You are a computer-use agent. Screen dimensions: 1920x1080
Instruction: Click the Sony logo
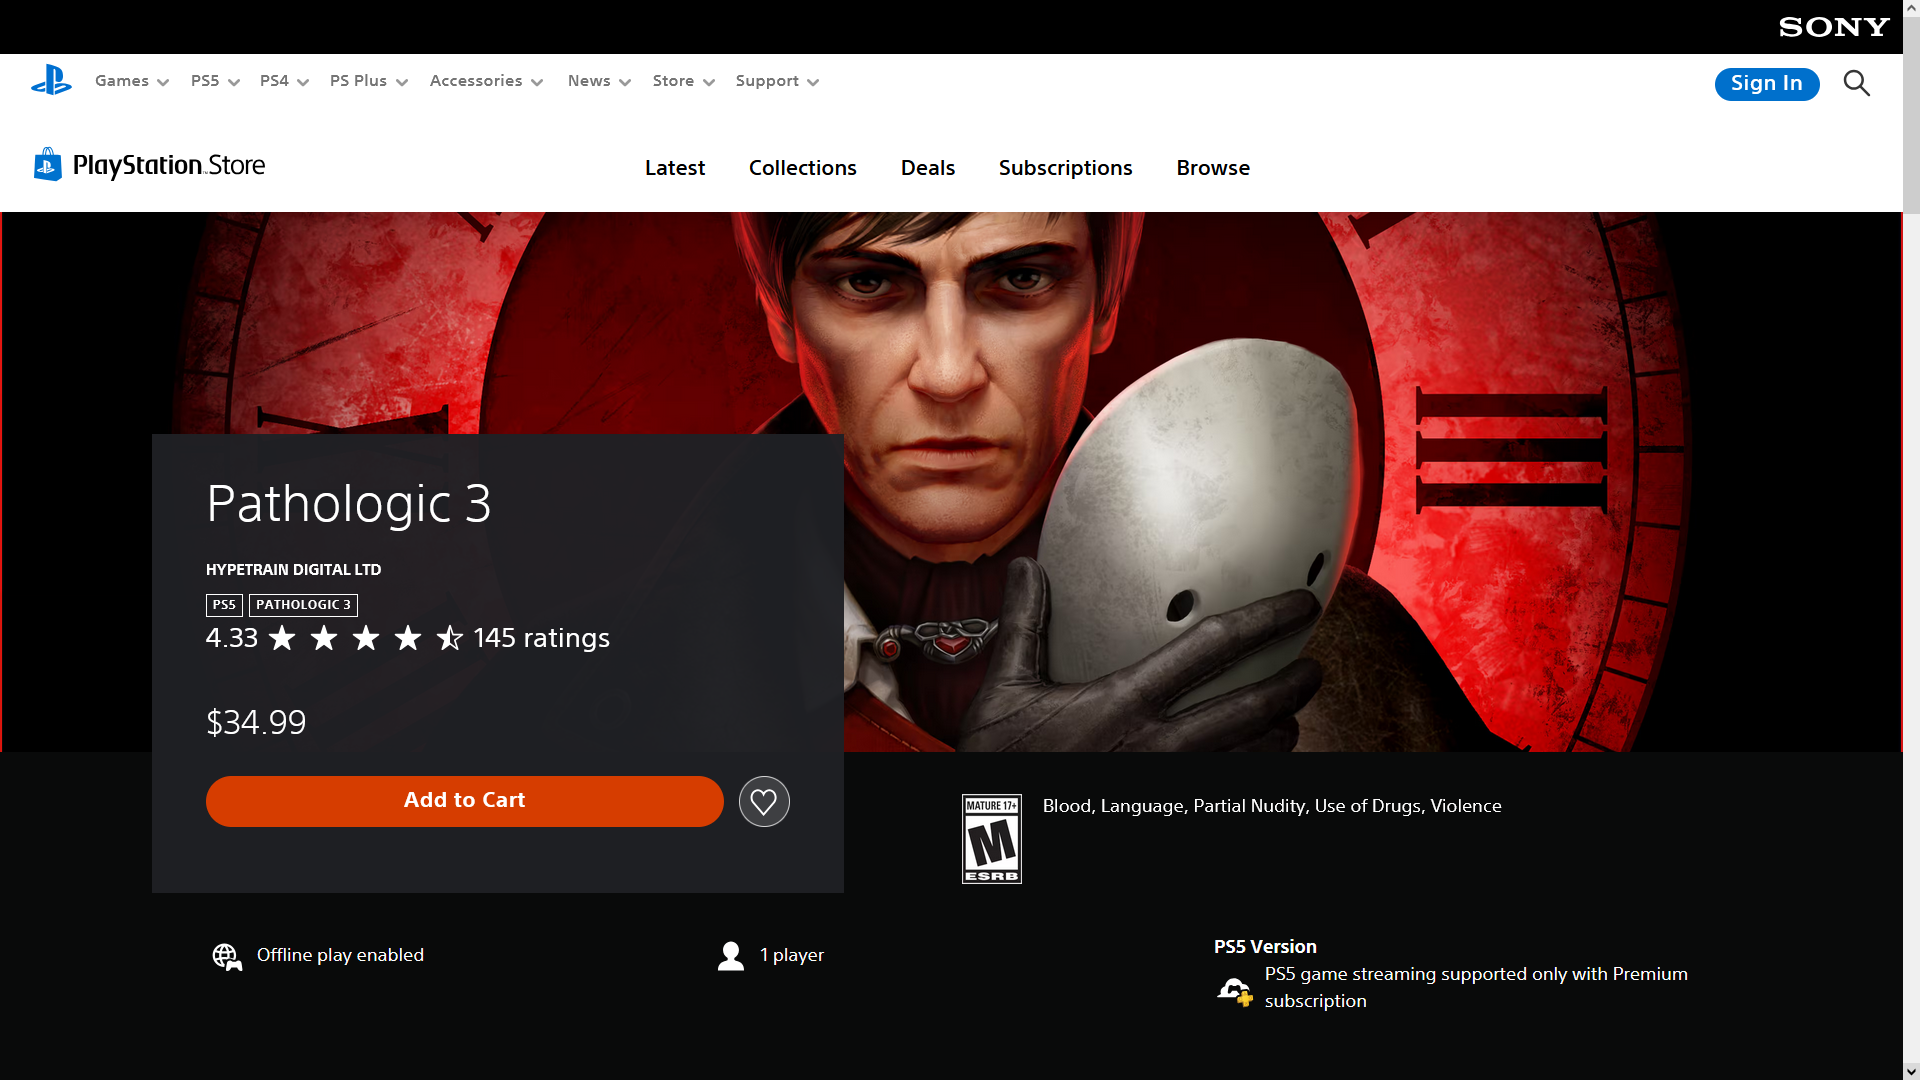[x=1833, y=27]
